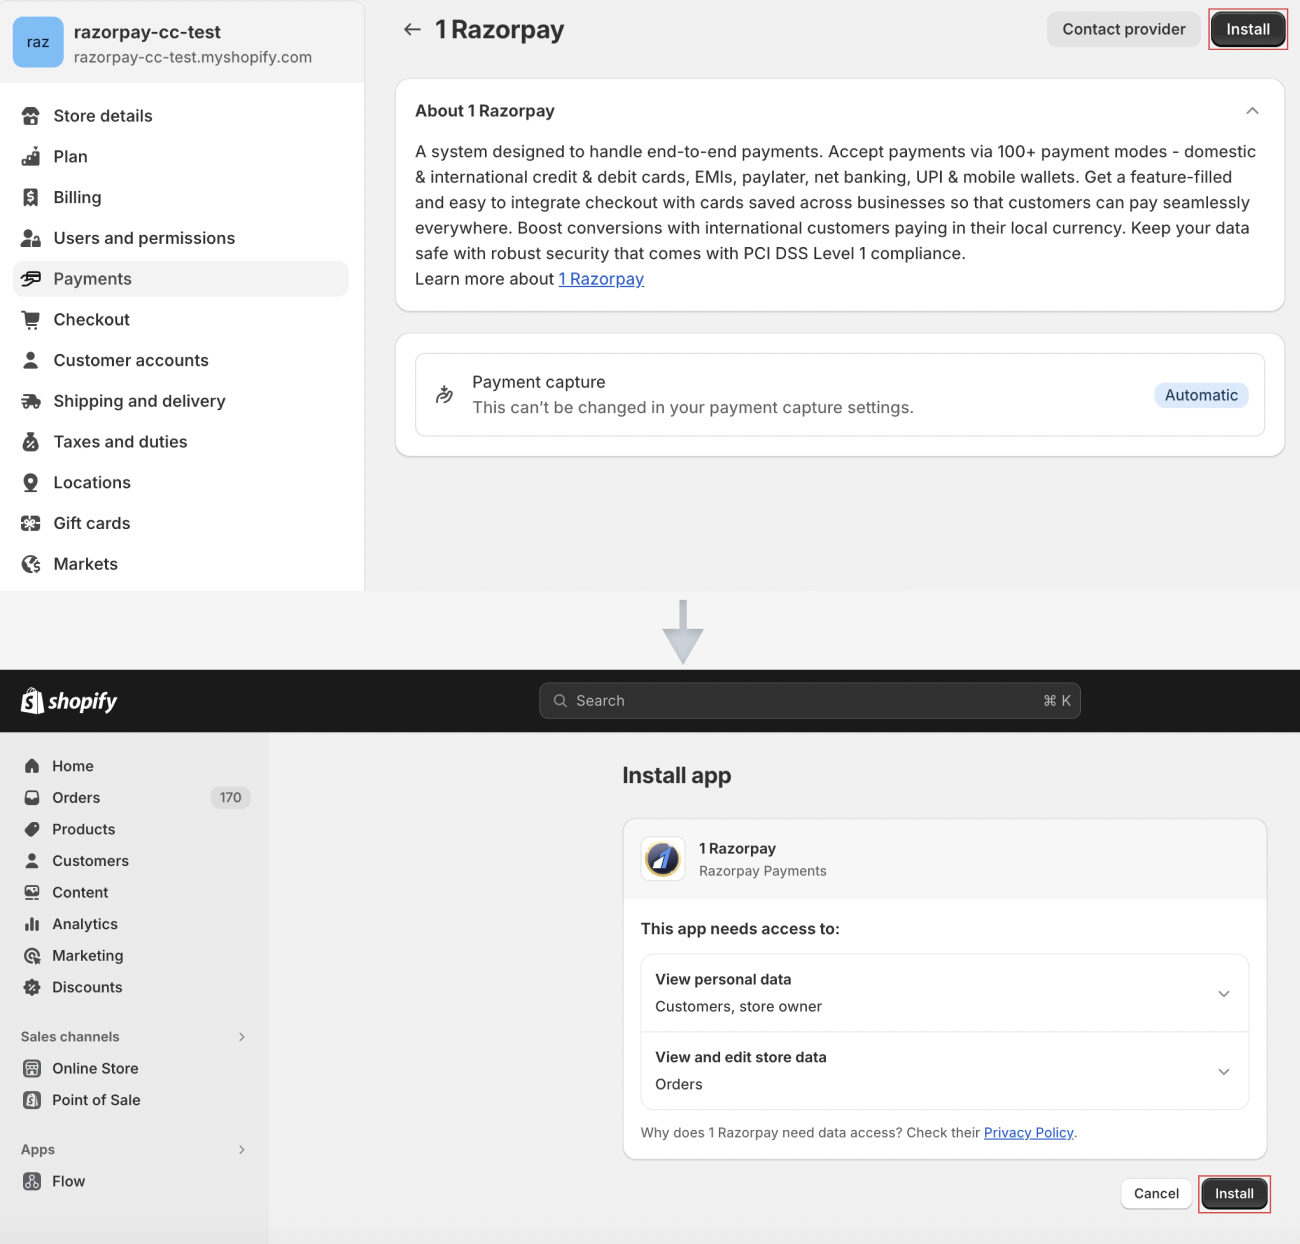Viewport: 1300px width, 1244px height.
Task: Click razorpay-cc-test.myshopify.com store URL text
Action: point(193,57)
